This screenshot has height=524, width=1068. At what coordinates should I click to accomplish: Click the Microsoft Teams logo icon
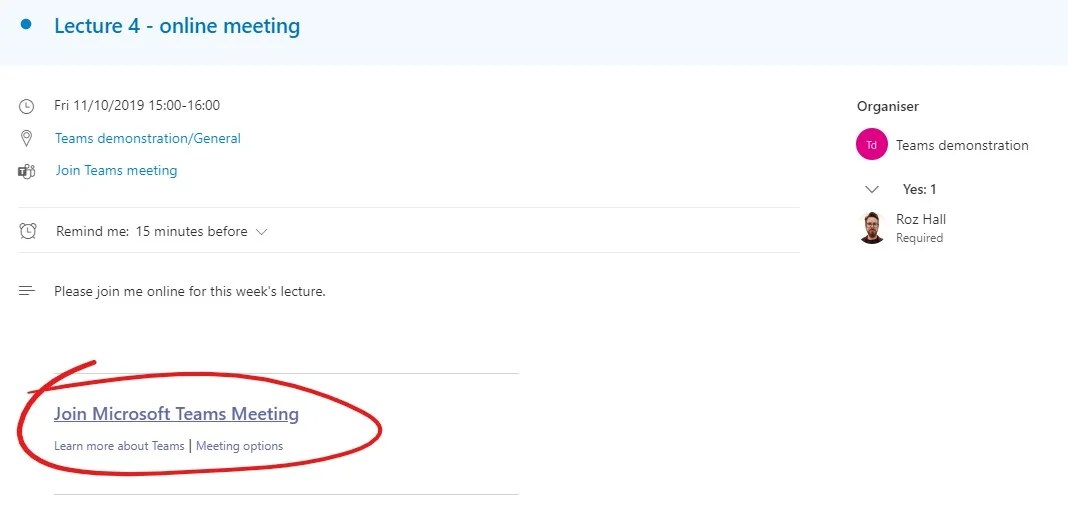(x=27, y=171)
